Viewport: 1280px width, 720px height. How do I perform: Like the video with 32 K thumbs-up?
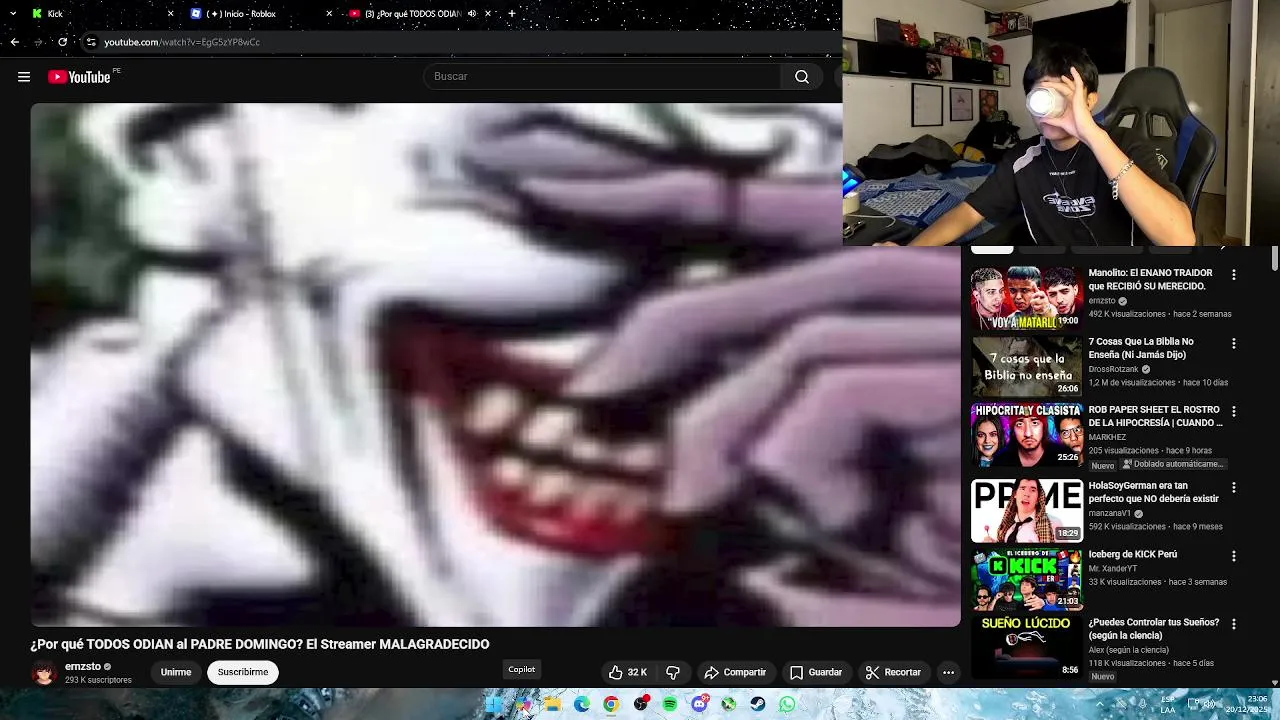click(628, 672)
